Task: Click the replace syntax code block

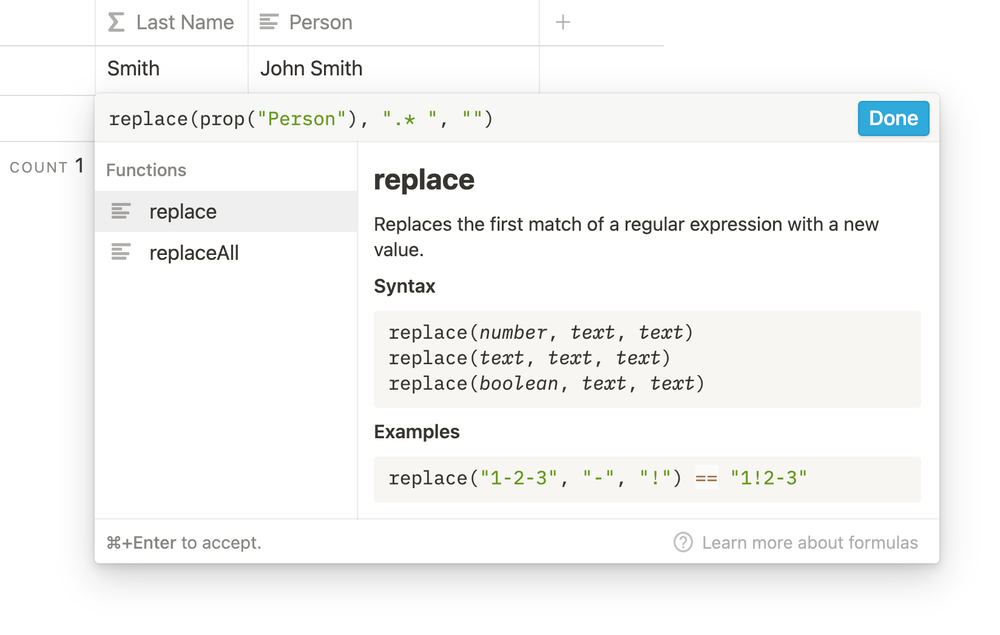Action: click(647, 358)
